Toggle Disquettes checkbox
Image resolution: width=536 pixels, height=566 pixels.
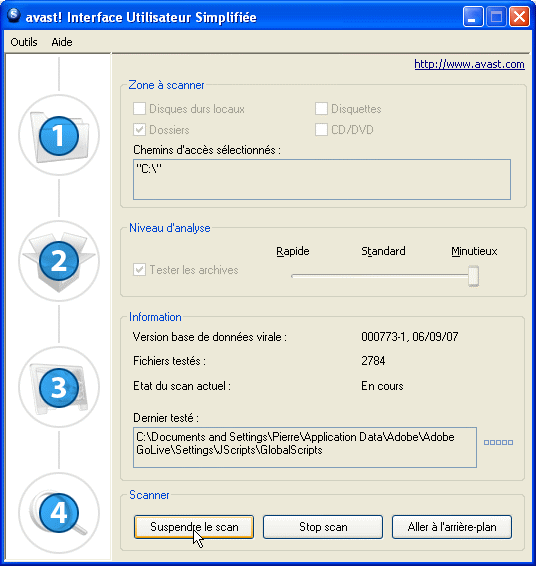(x=321, y=108)
